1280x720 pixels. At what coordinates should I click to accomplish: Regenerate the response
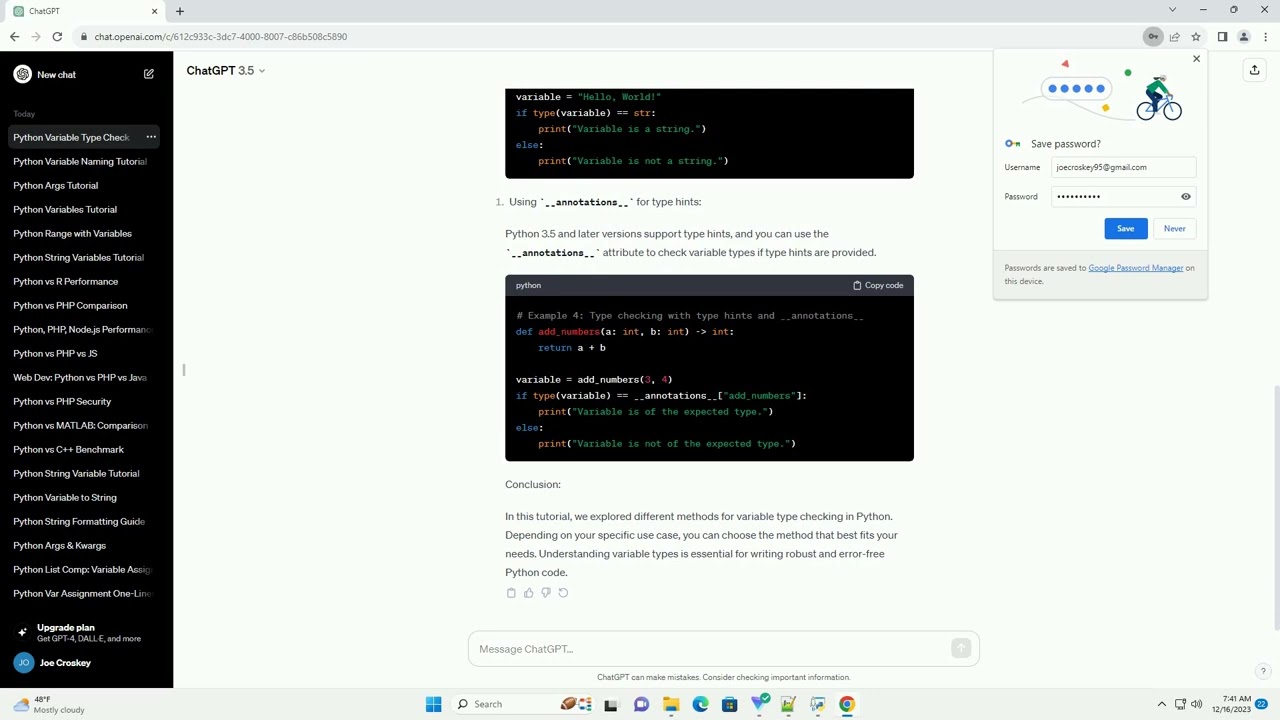(x=563, y=593)
